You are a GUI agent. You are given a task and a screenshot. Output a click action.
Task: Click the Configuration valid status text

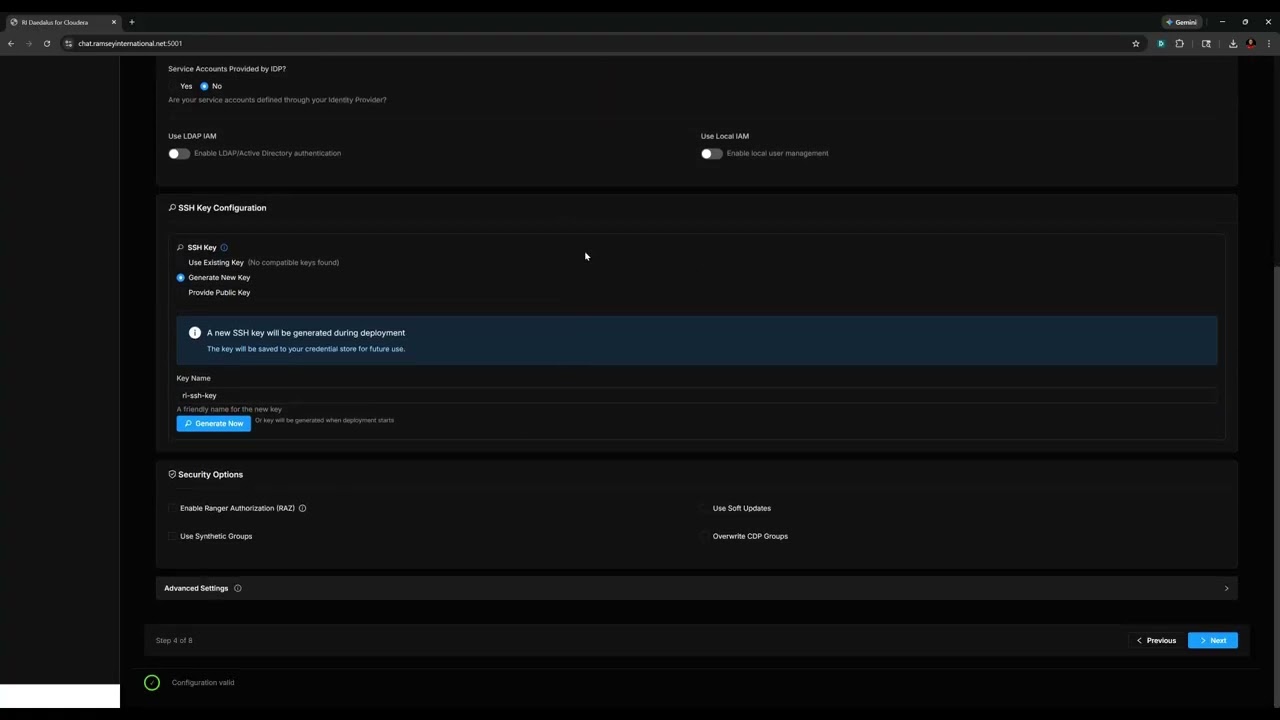[x=203, y=682]
